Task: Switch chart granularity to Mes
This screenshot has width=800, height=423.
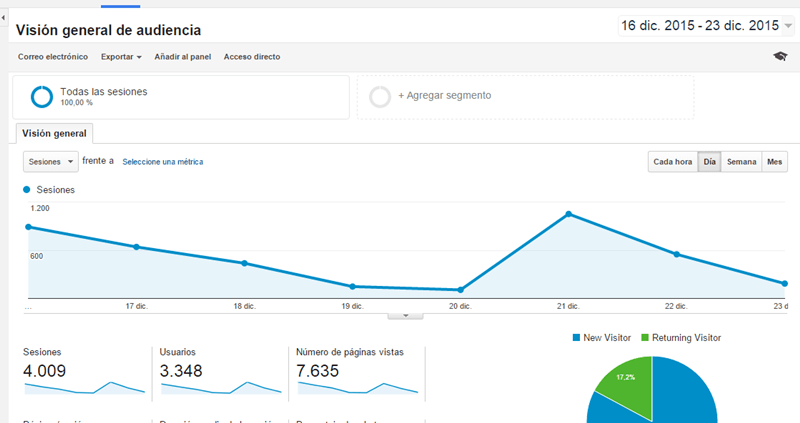Action: [774, 162]
